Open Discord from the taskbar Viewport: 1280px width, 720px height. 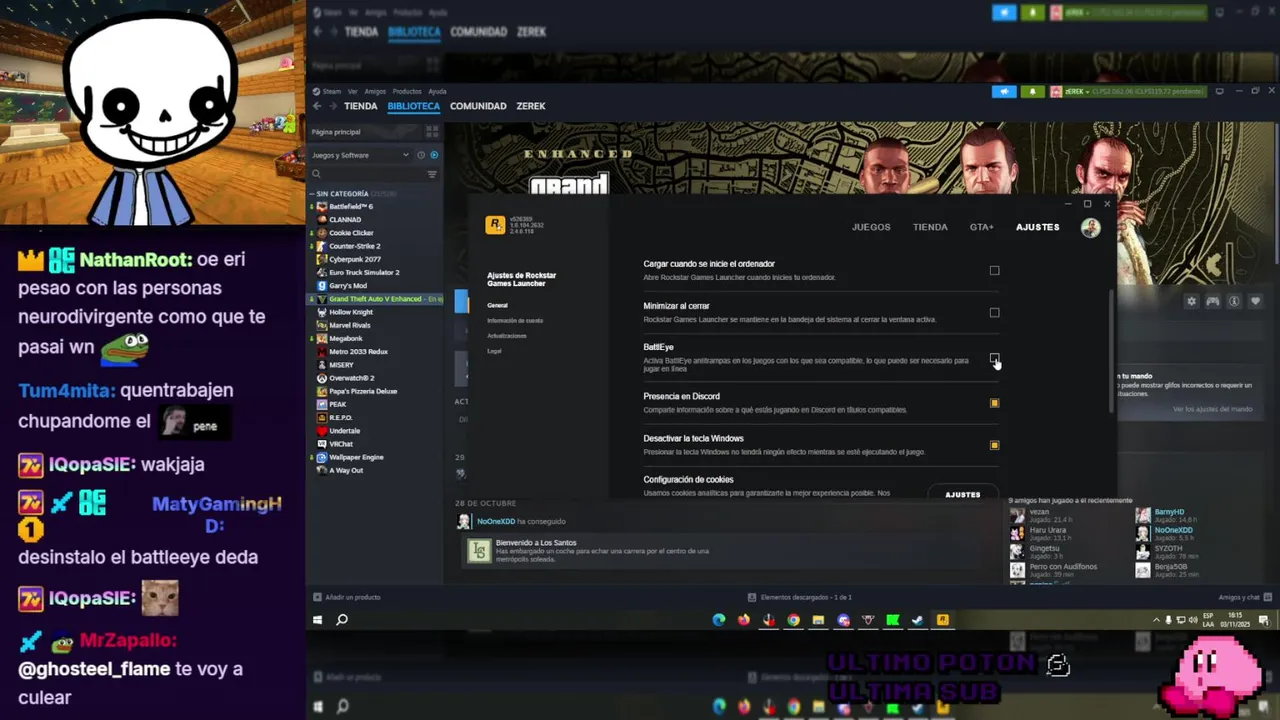click(843, 620)
